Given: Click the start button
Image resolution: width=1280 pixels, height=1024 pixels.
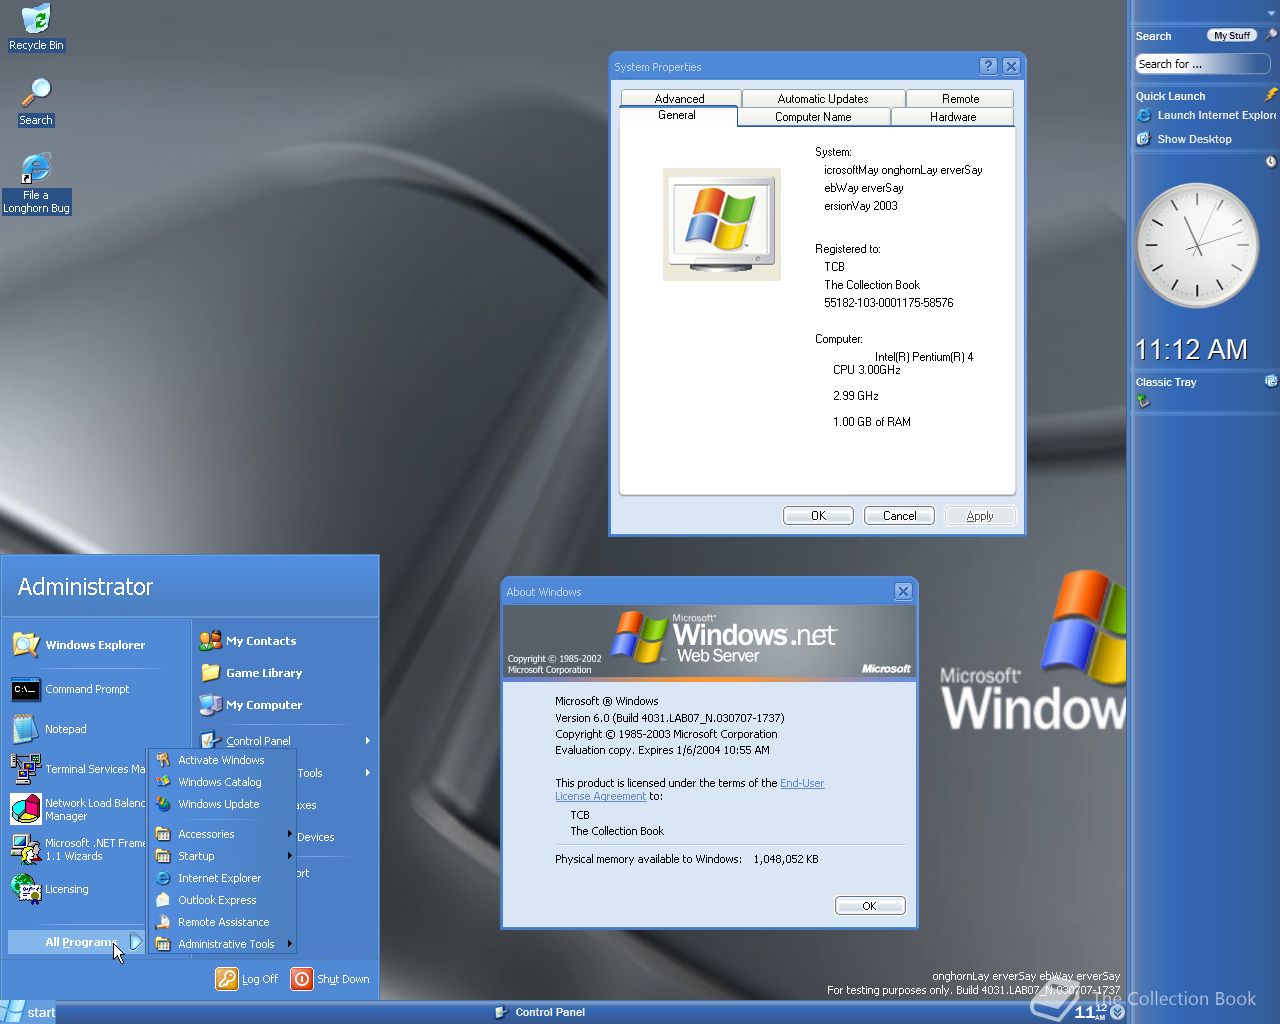Looking at the screenshot, I should (x=29, y=1012).
